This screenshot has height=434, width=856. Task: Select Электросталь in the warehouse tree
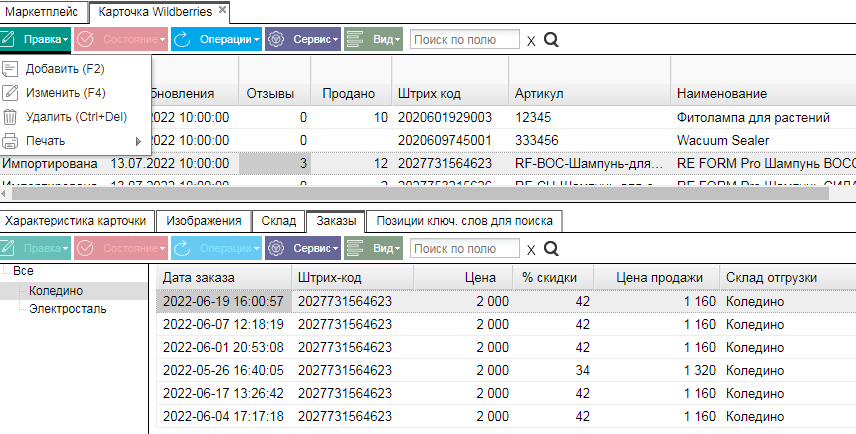tap(68, 309)
